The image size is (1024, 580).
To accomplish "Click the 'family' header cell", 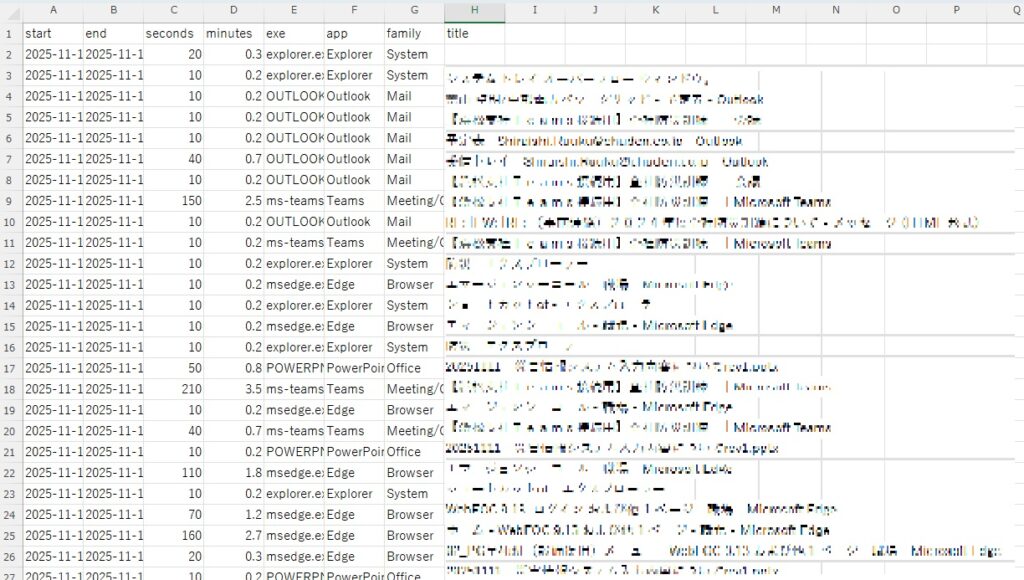I will [414, 33].
